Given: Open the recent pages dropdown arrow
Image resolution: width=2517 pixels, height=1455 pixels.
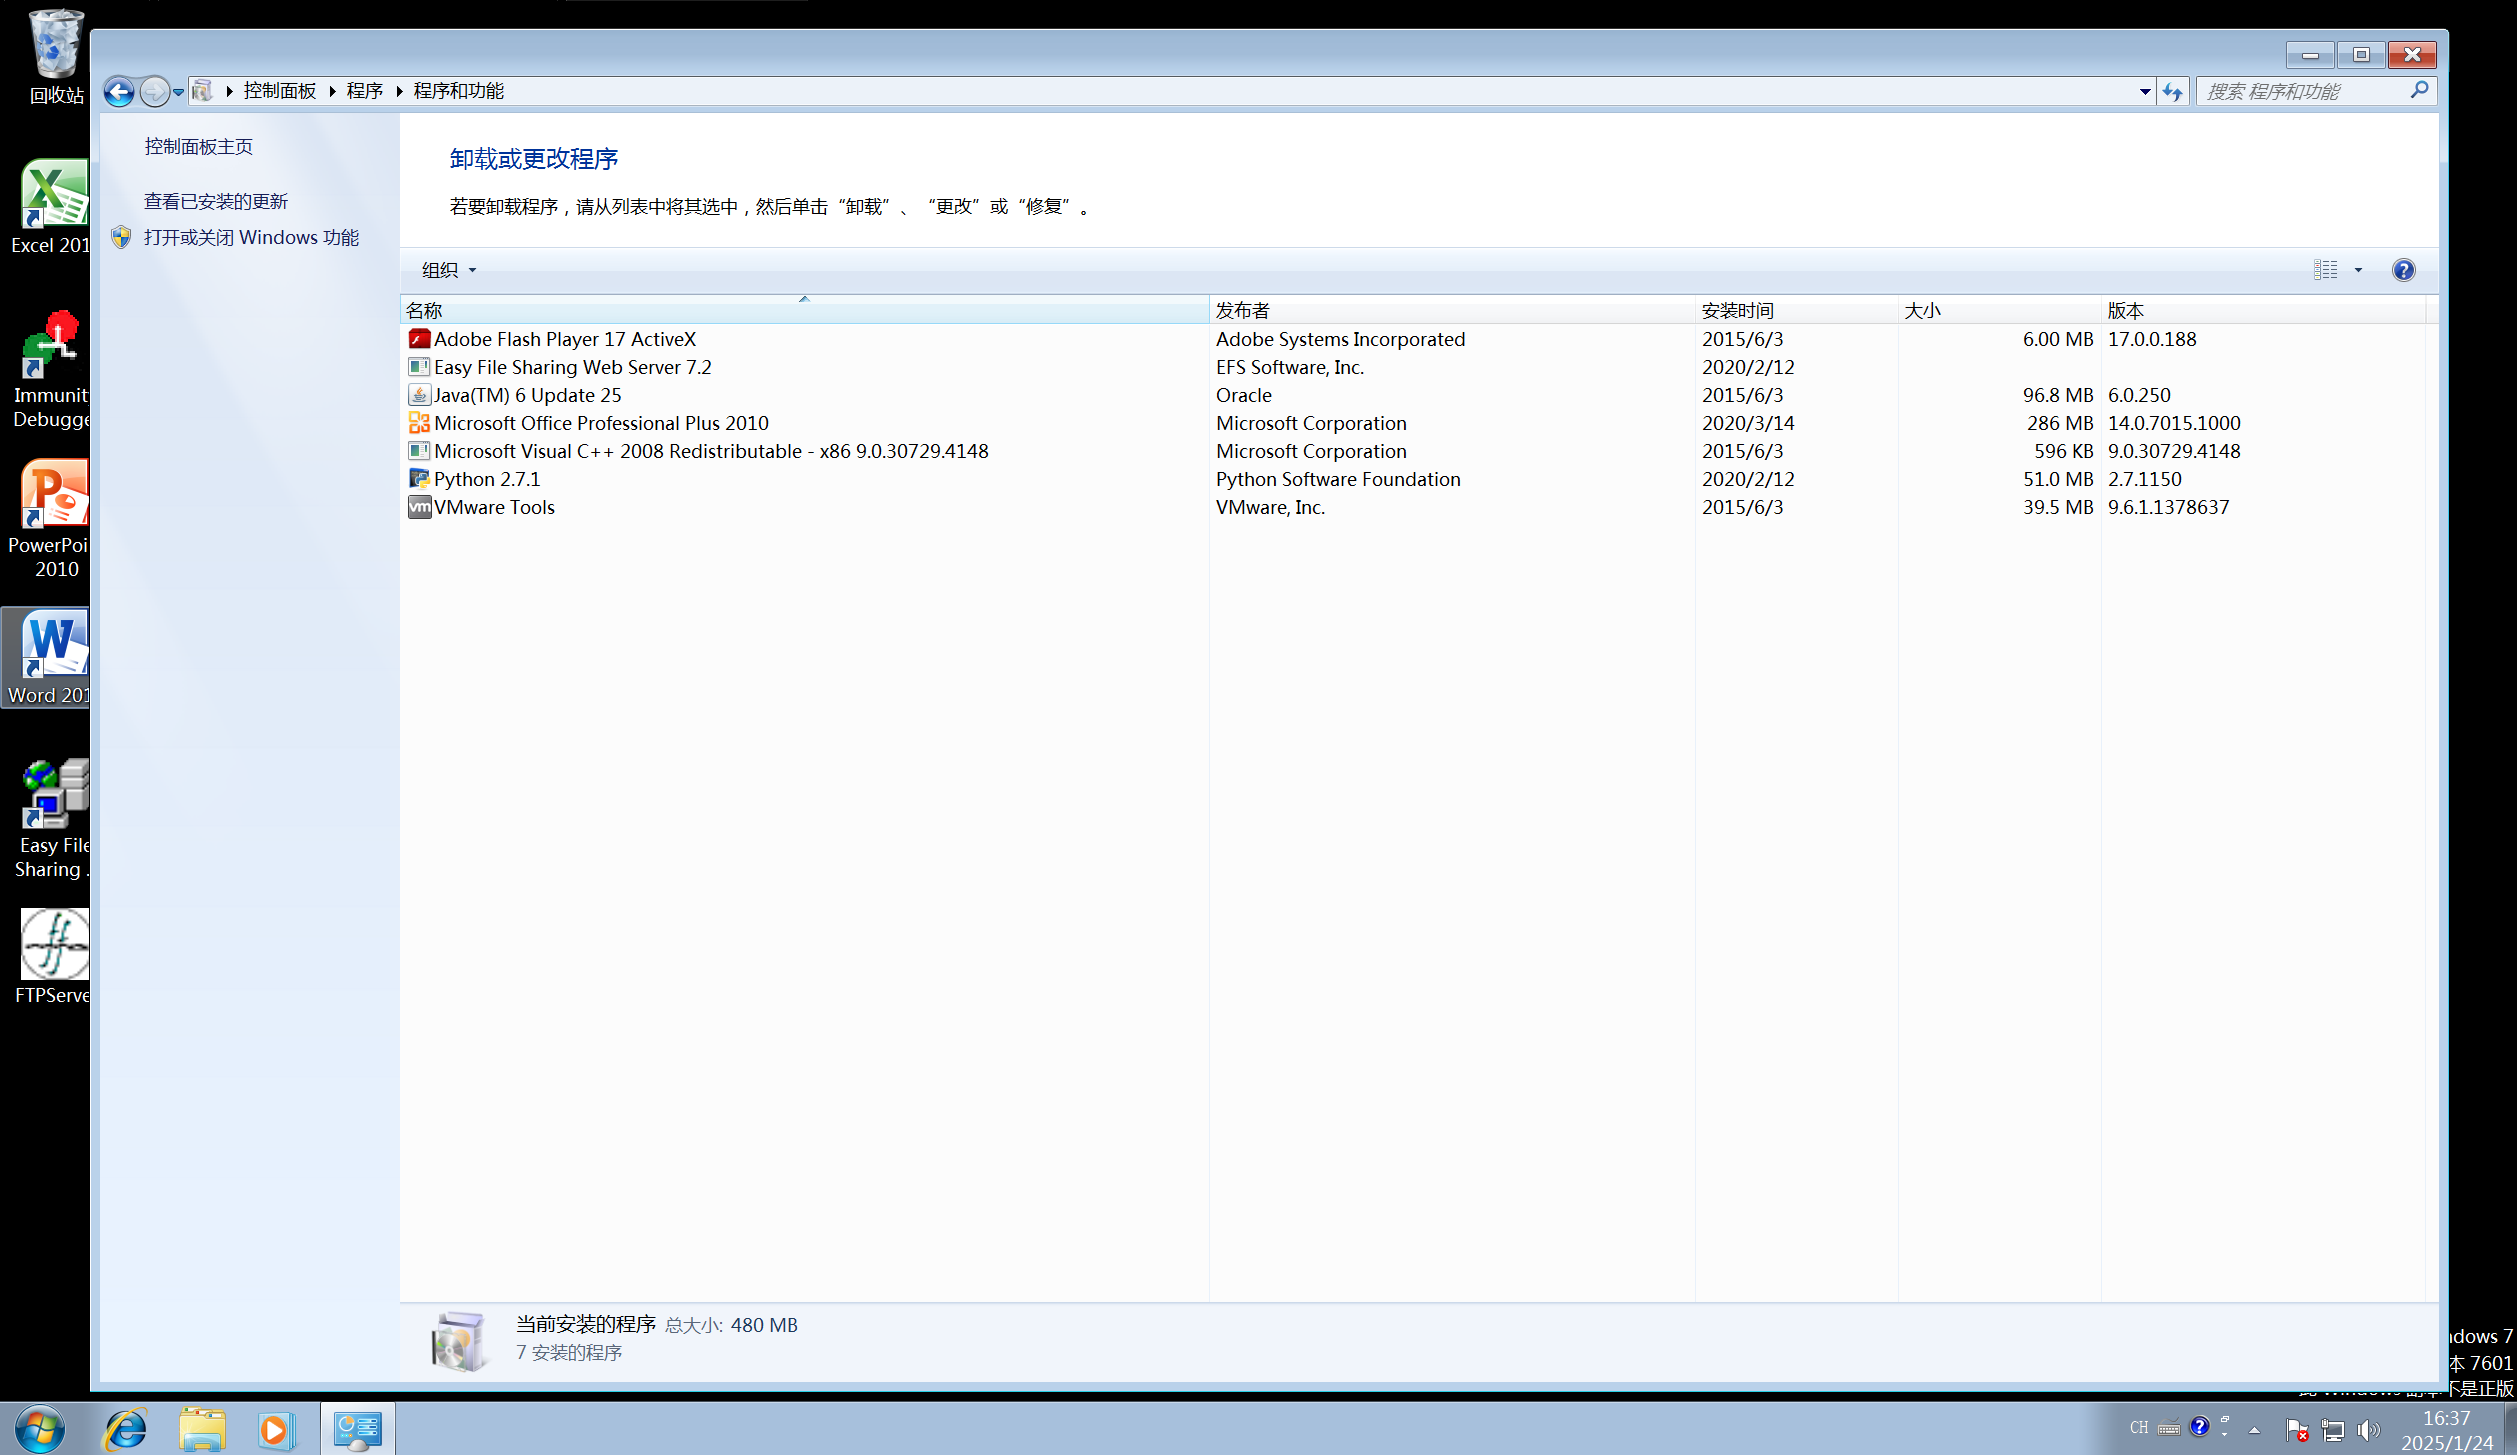Looking at the screenshot, I should coord(178,92).
